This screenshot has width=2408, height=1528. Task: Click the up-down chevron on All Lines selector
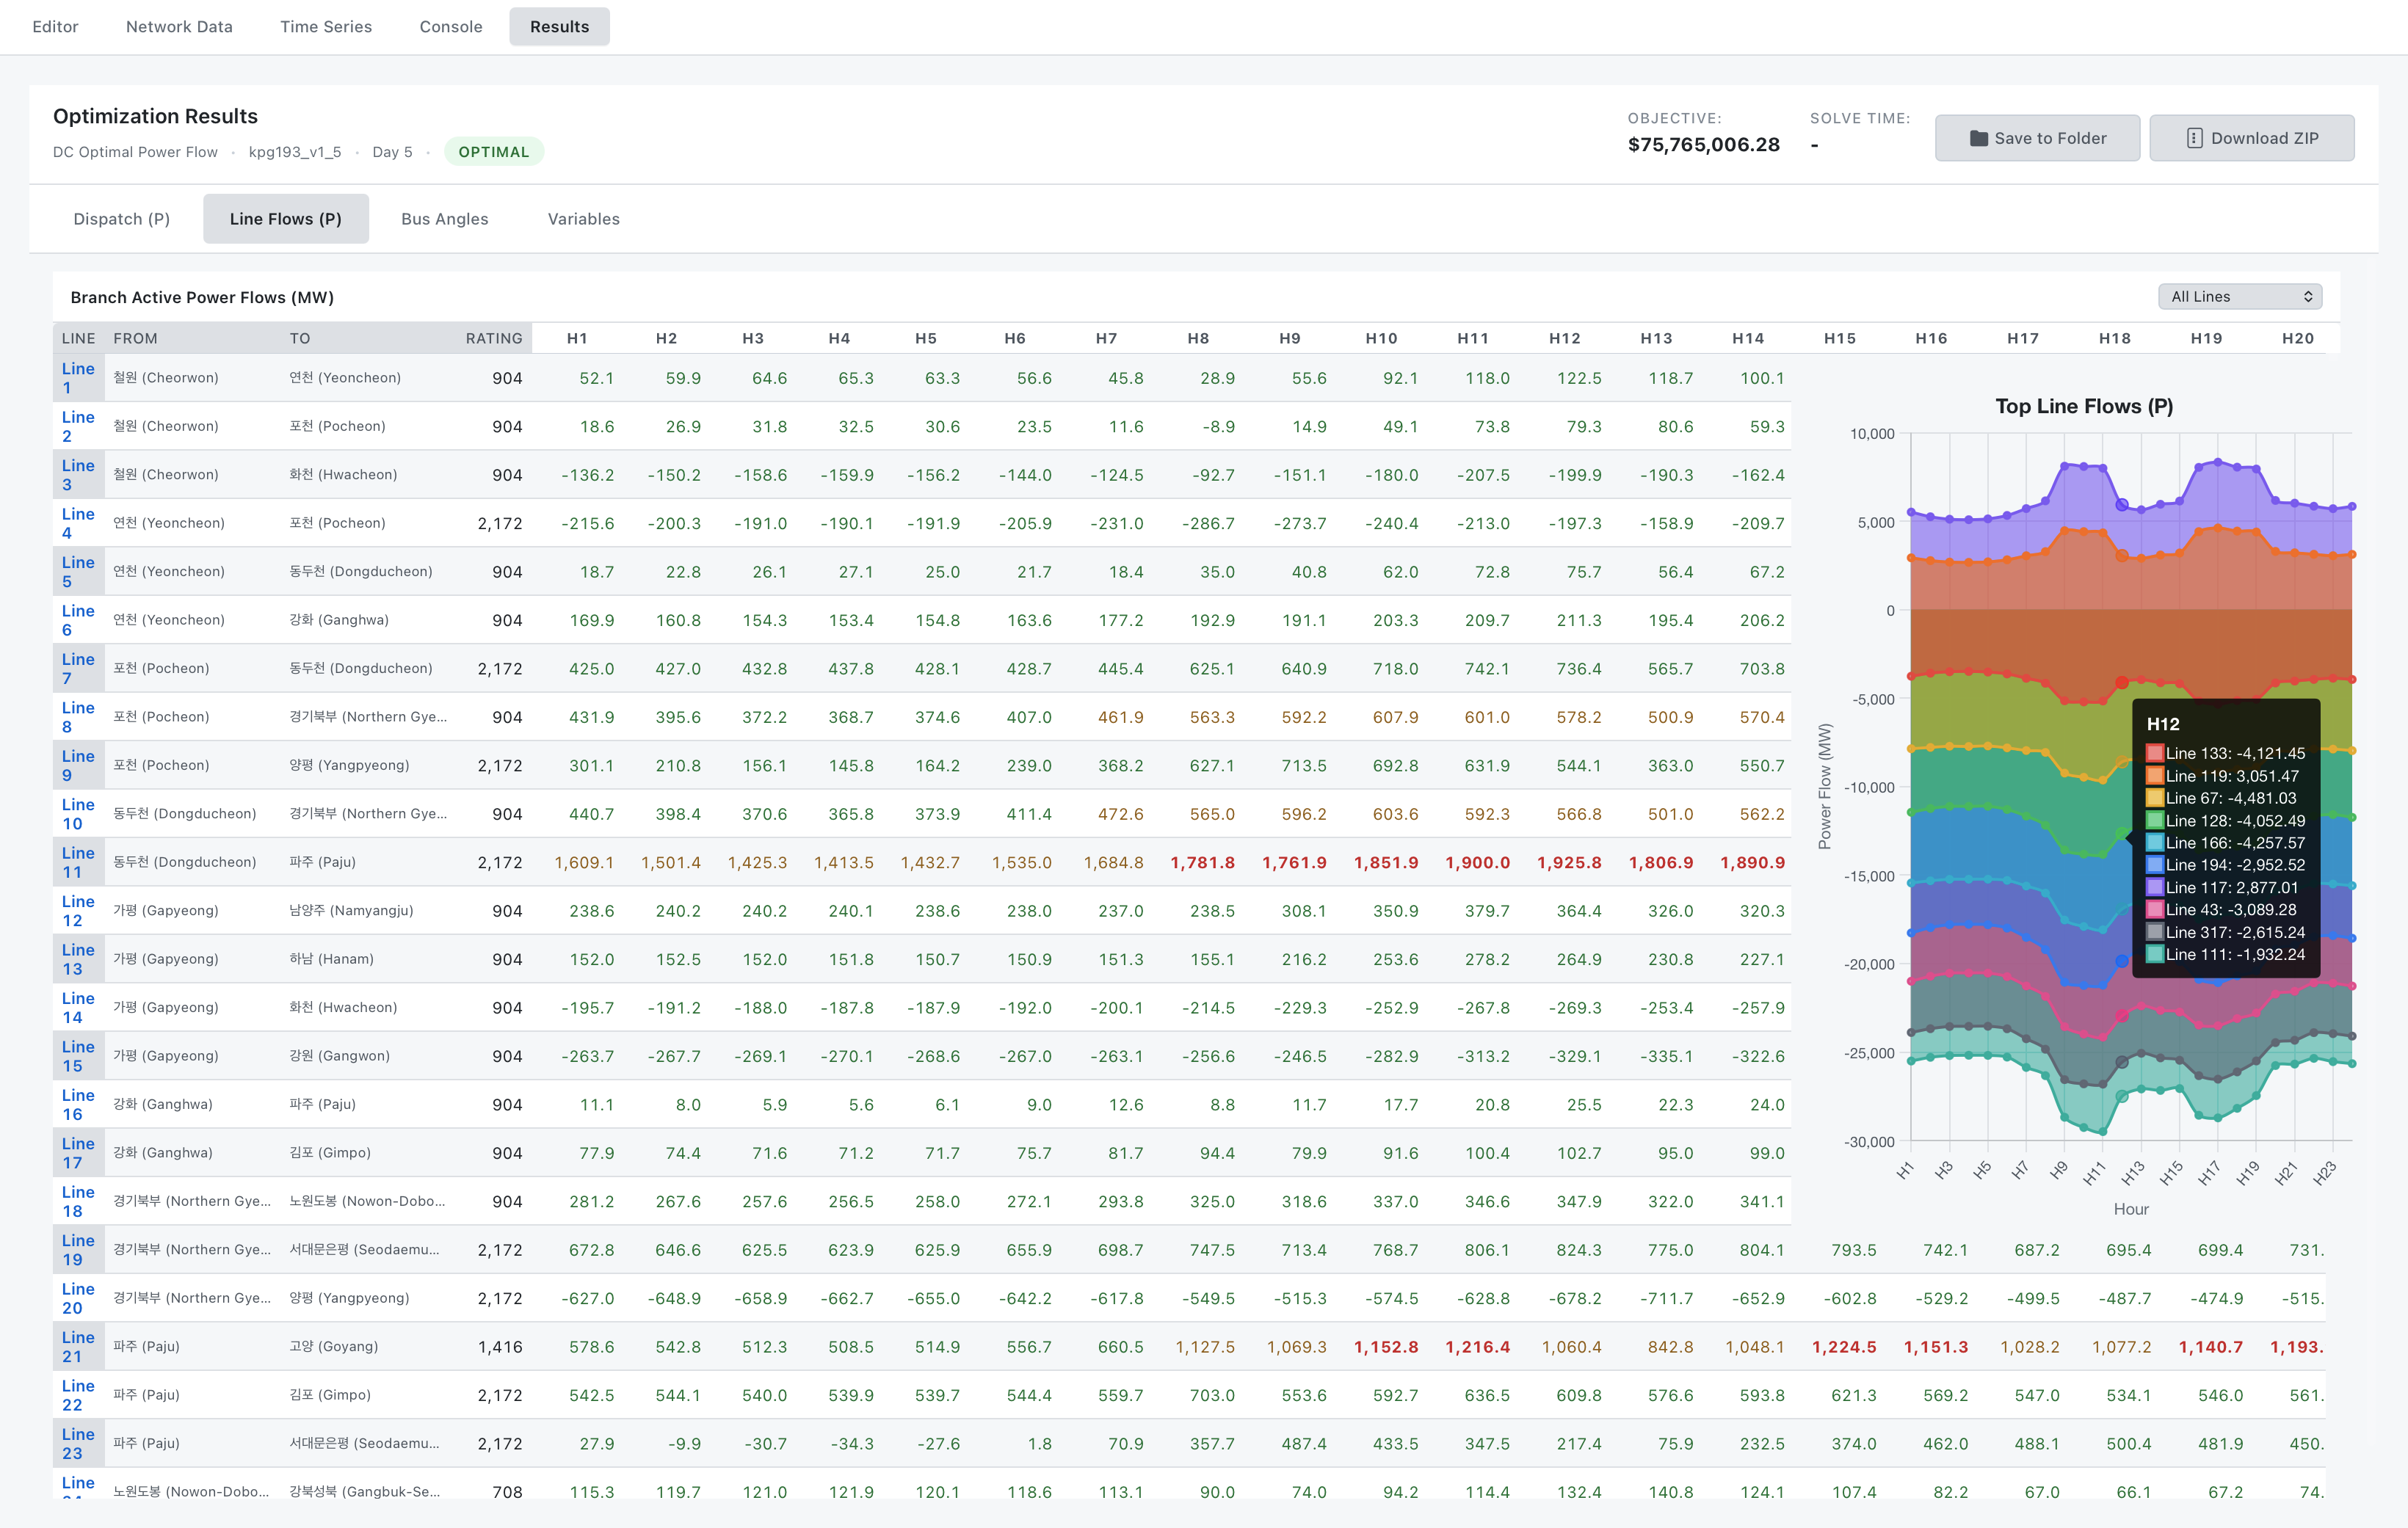click(x=2308, y=296)
